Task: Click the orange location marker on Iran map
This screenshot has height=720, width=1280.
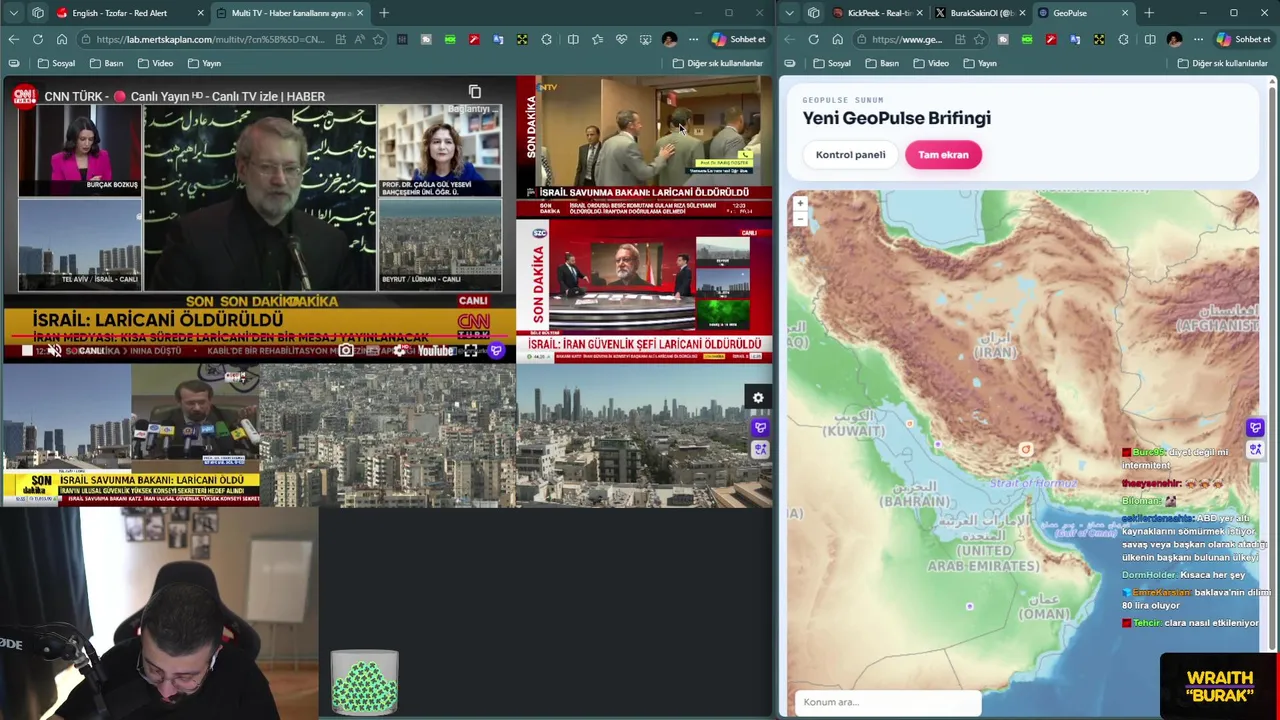Action: [x=1025, y=450]
